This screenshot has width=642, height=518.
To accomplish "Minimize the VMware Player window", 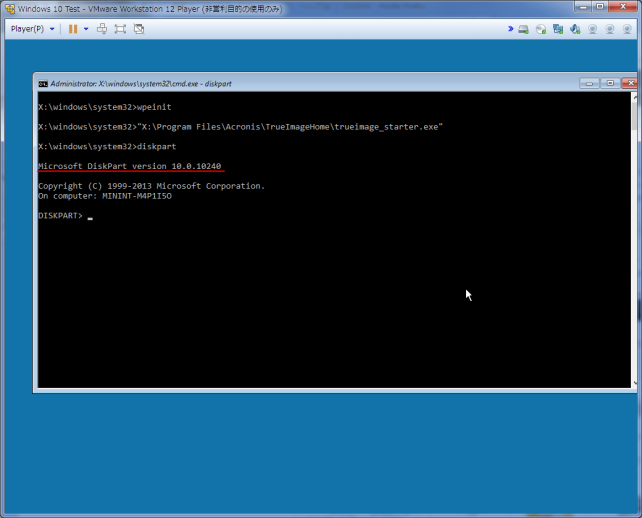I will click(583, 7).
